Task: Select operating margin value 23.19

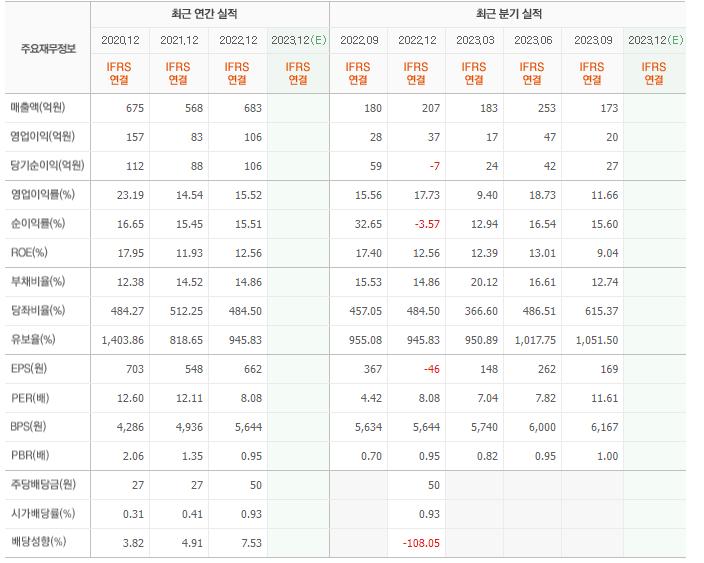Action: click(130, 195)
